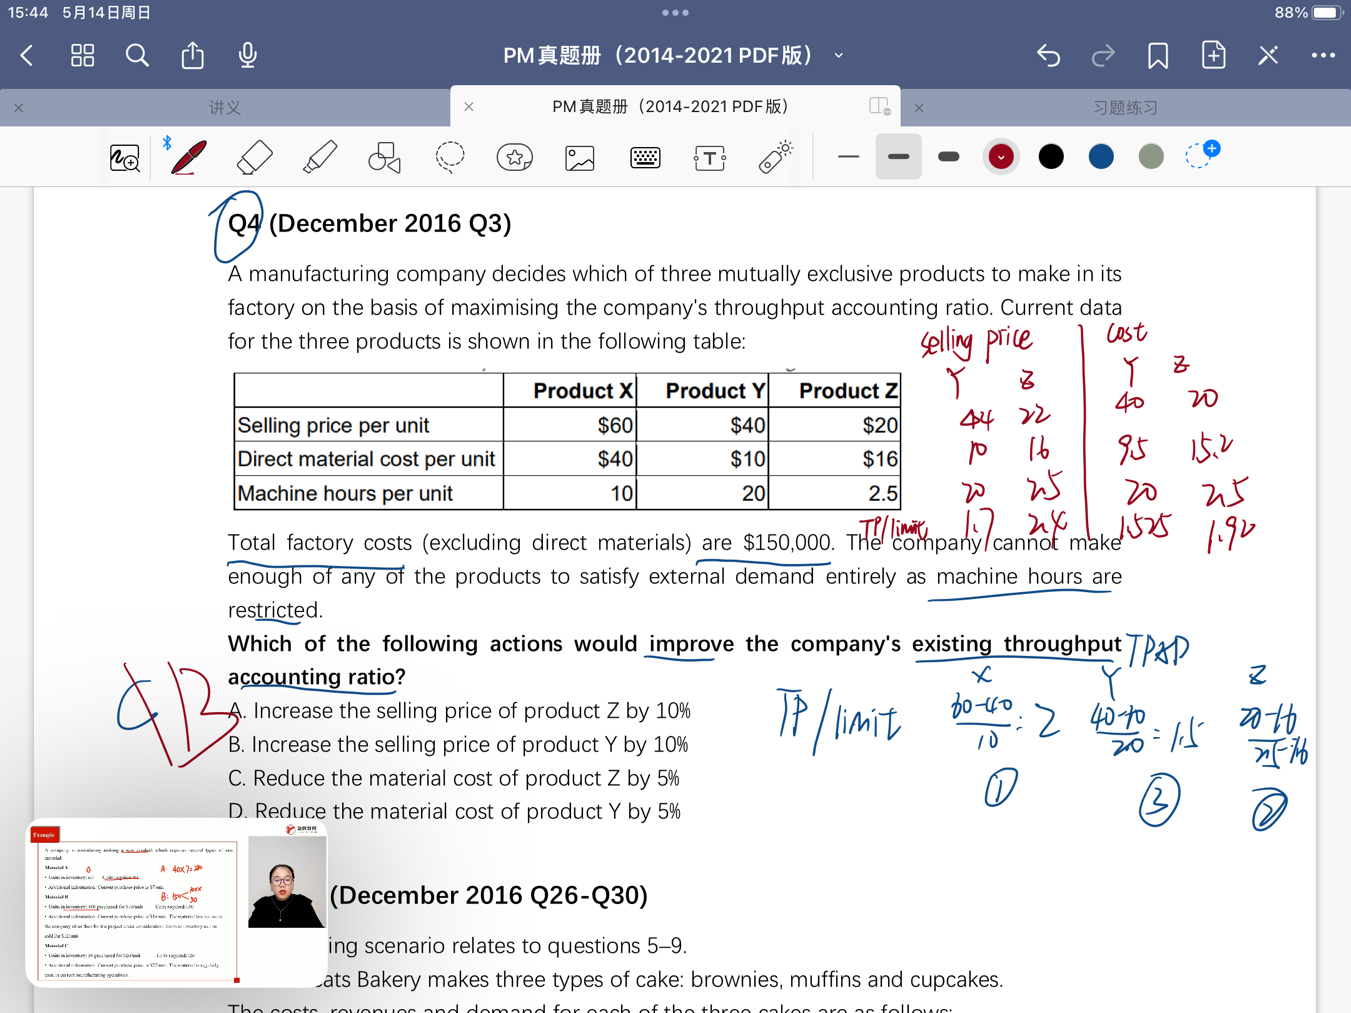
Task: Select the thickest stroke width
Action: pos(949,157)
